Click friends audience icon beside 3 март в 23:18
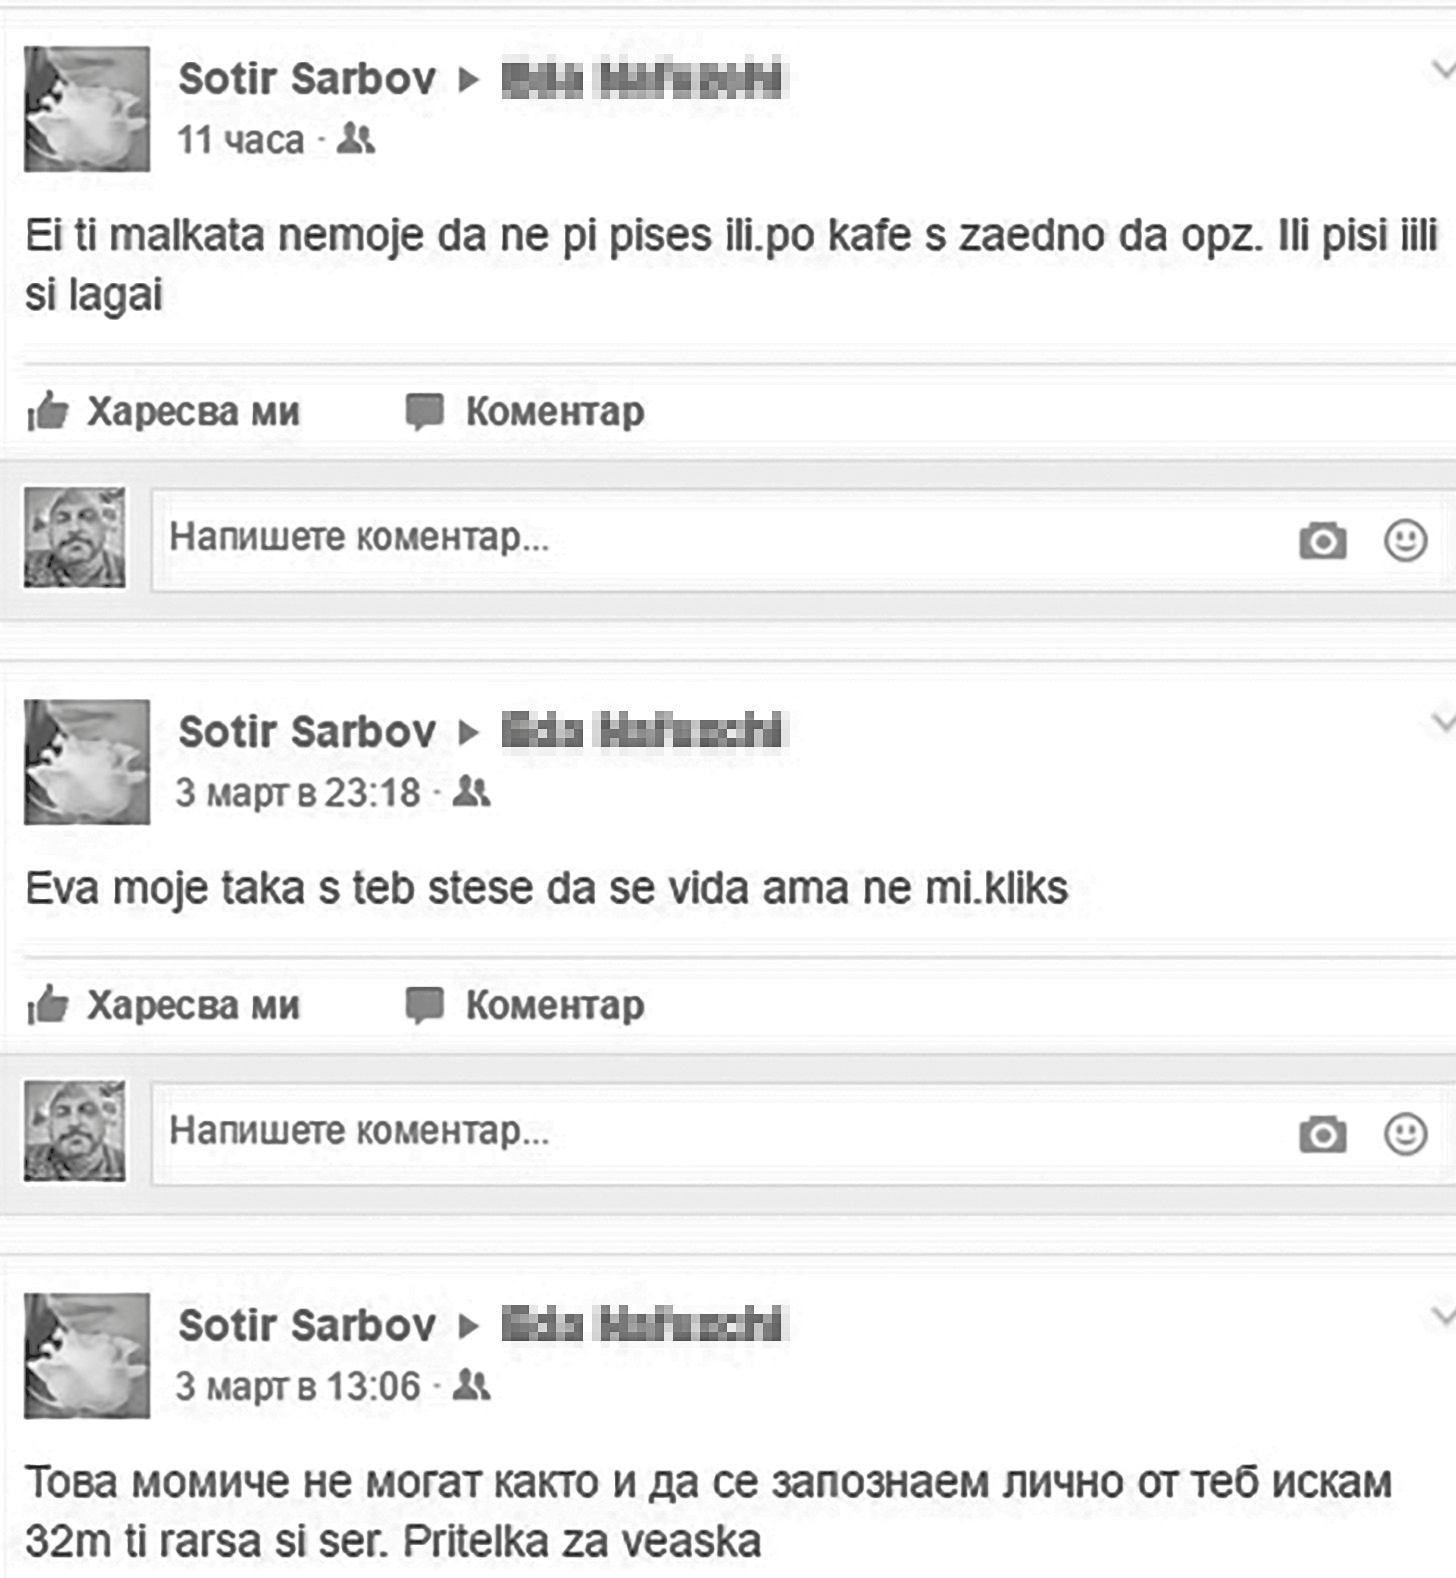Viewport: 1456px width, 1578px height. tap(471, 792)
